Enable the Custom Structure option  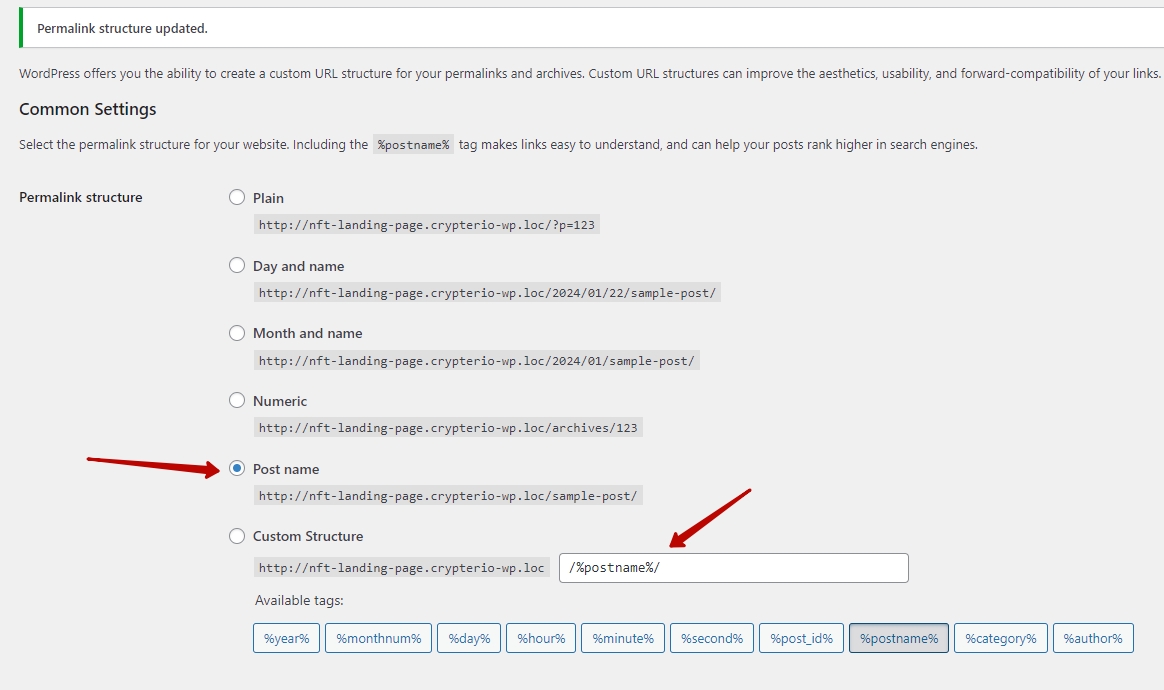(237, 536)
